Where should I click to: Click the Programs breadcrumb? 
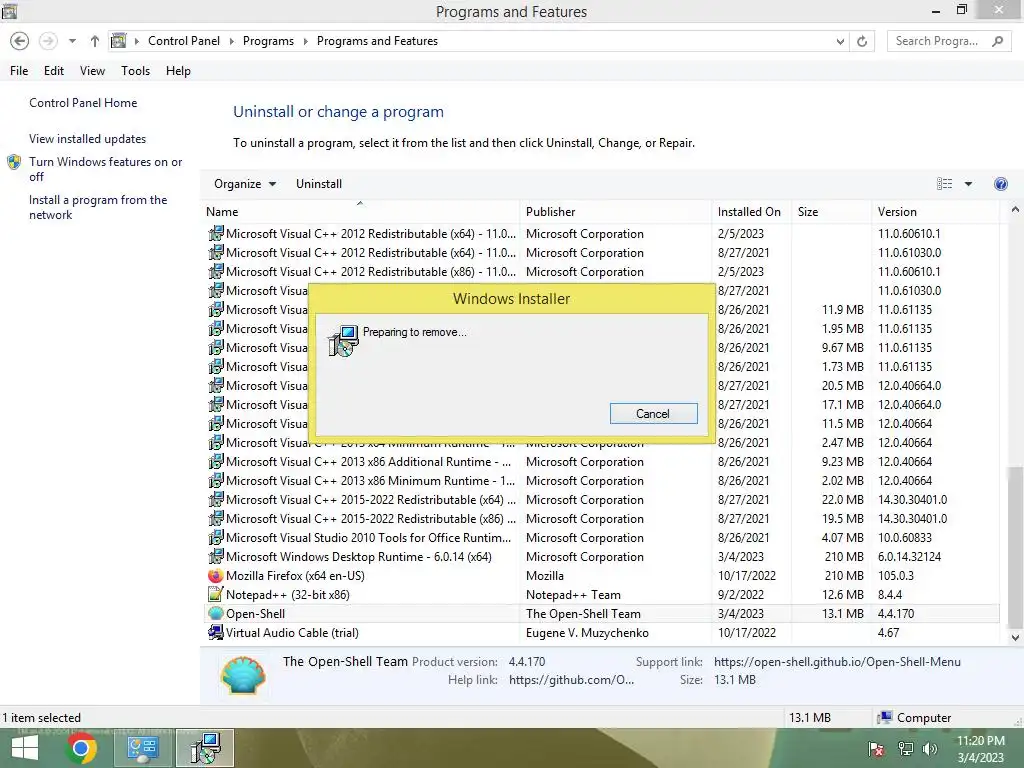pyautogui.click(x=268, y=40)
